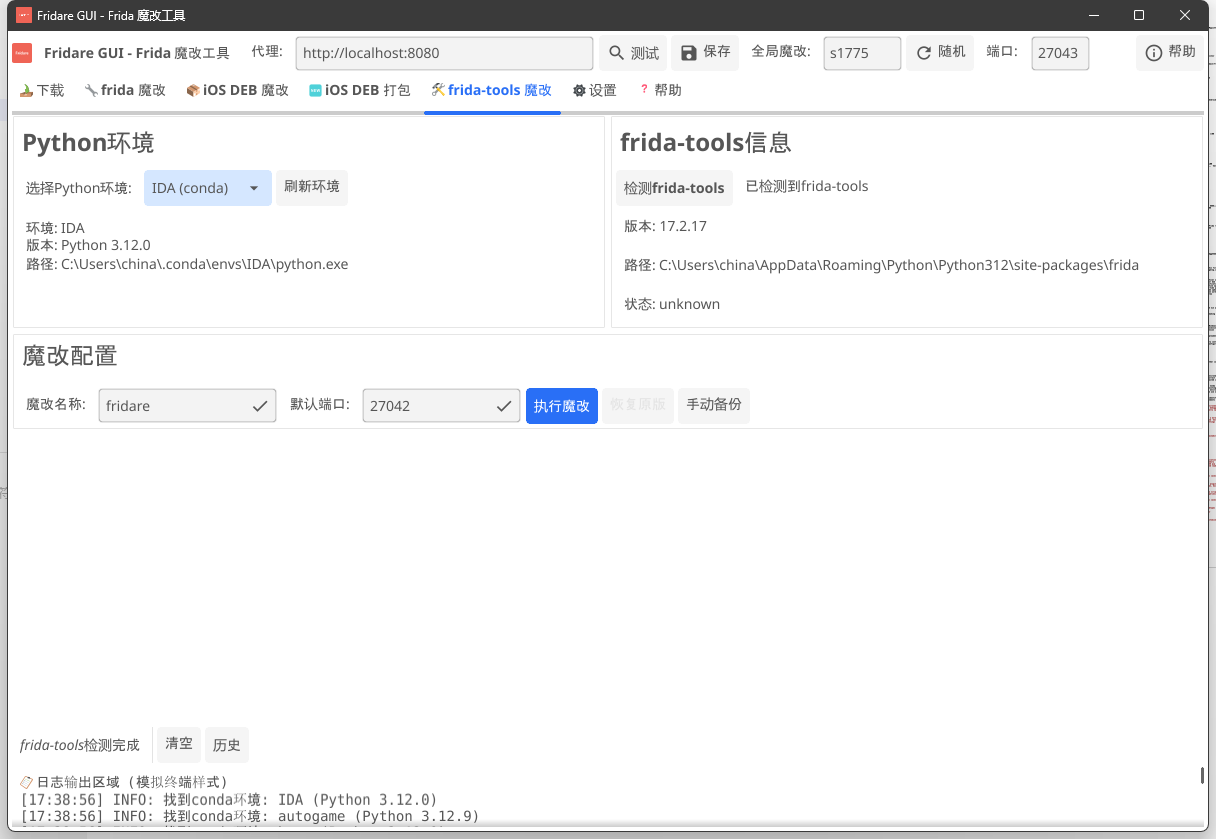Switch to the iOS DEB 打包 tab
This screenshot has width=1216, height=839.
359,90
